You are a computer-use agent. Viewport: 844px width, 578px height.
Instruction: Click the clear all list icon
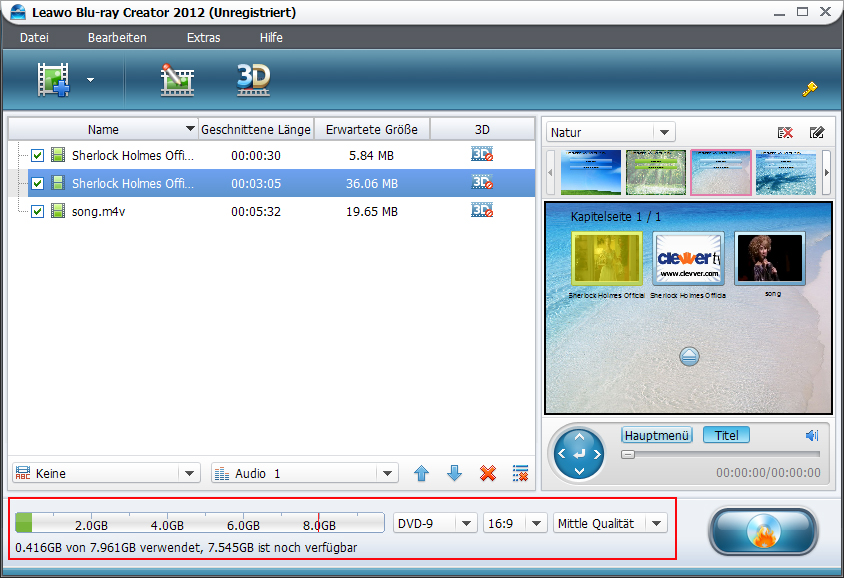[x=521, y=474]
